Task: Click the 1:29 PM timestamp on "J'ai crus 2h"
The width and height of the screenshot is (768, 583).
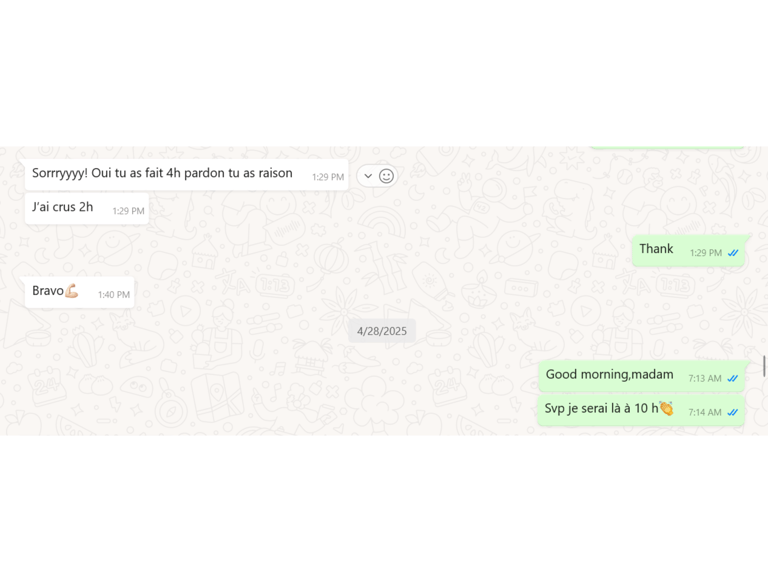Action: (x=128, y=211)
